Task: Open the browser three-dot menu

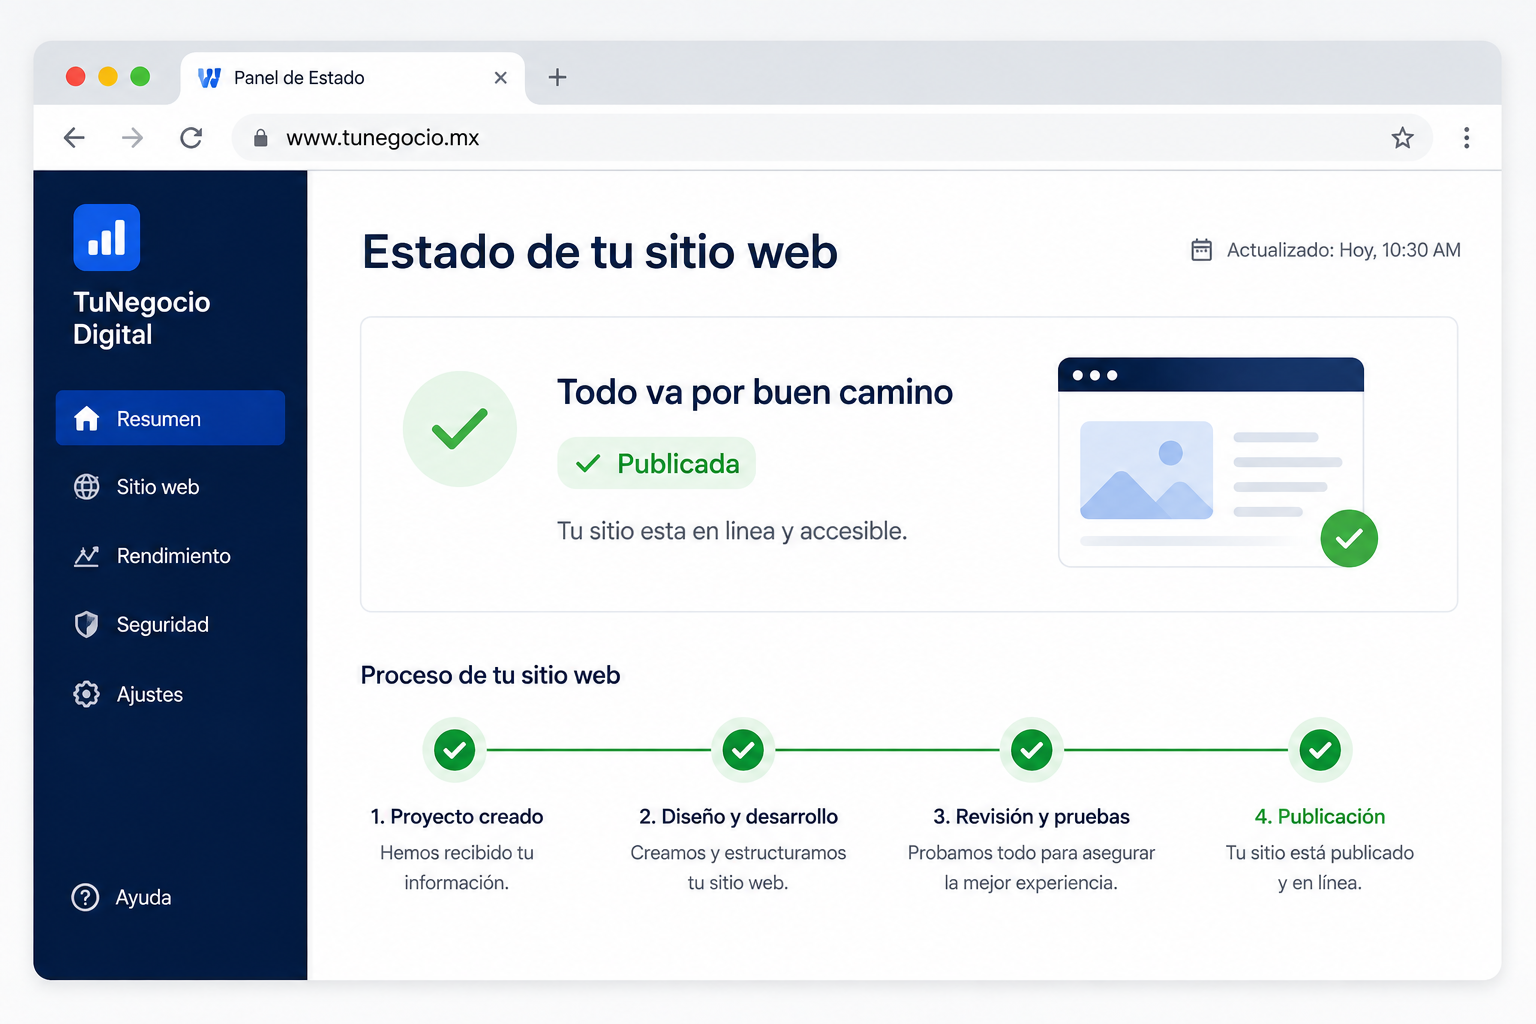Action: point(1466,138)
